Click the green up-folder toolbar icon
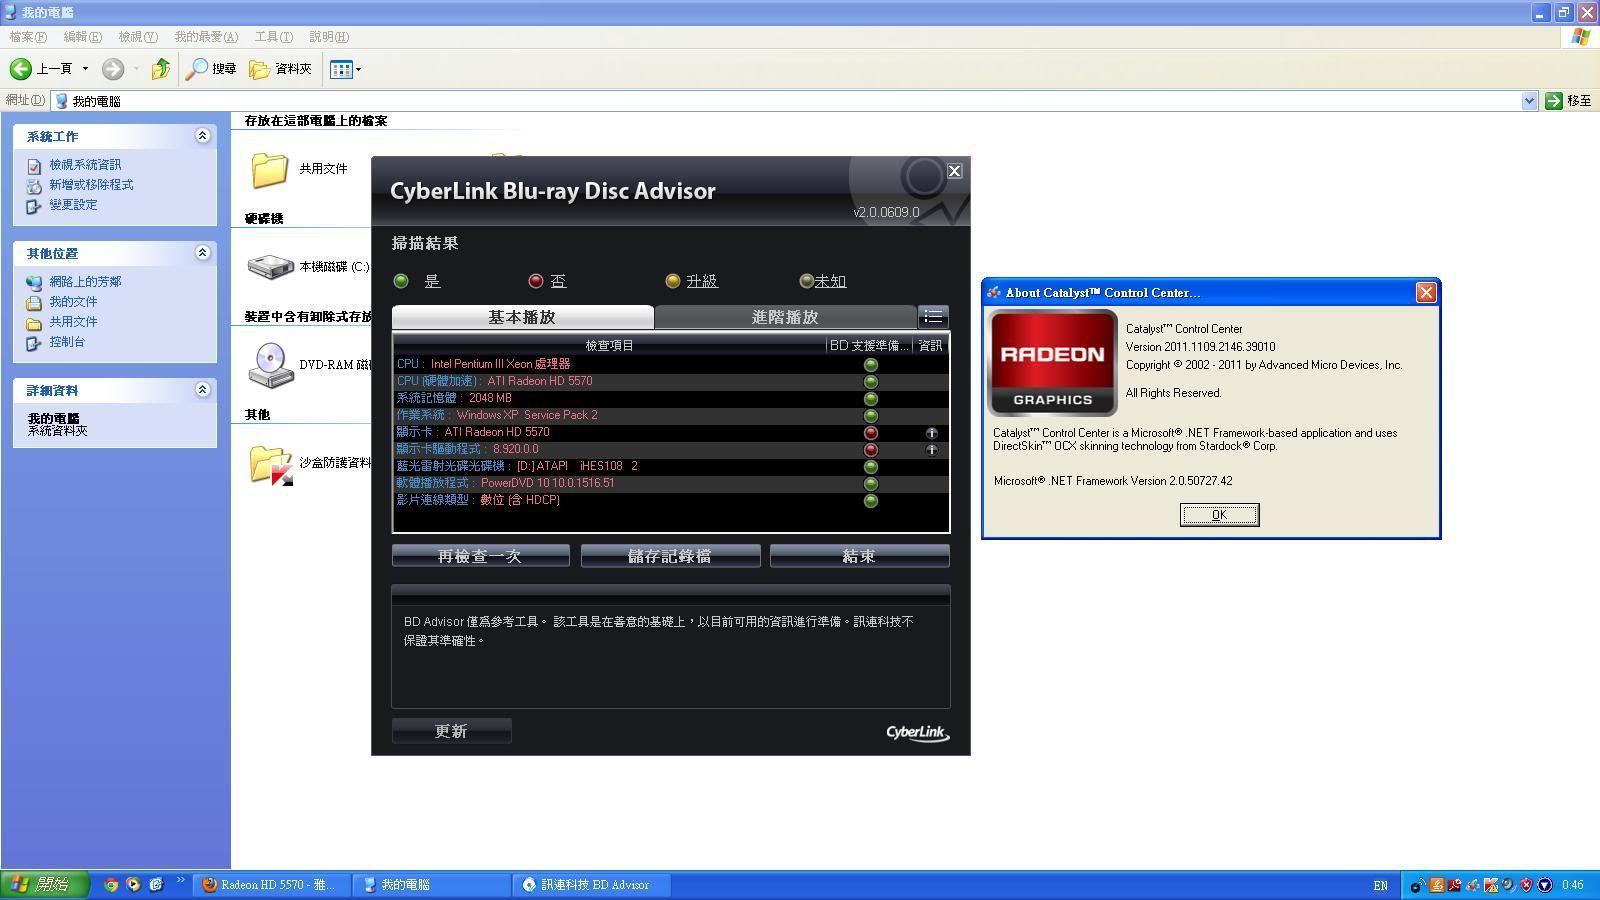Image resolution: width=1600 pixels, height=900 pixels. click(160, 69)
